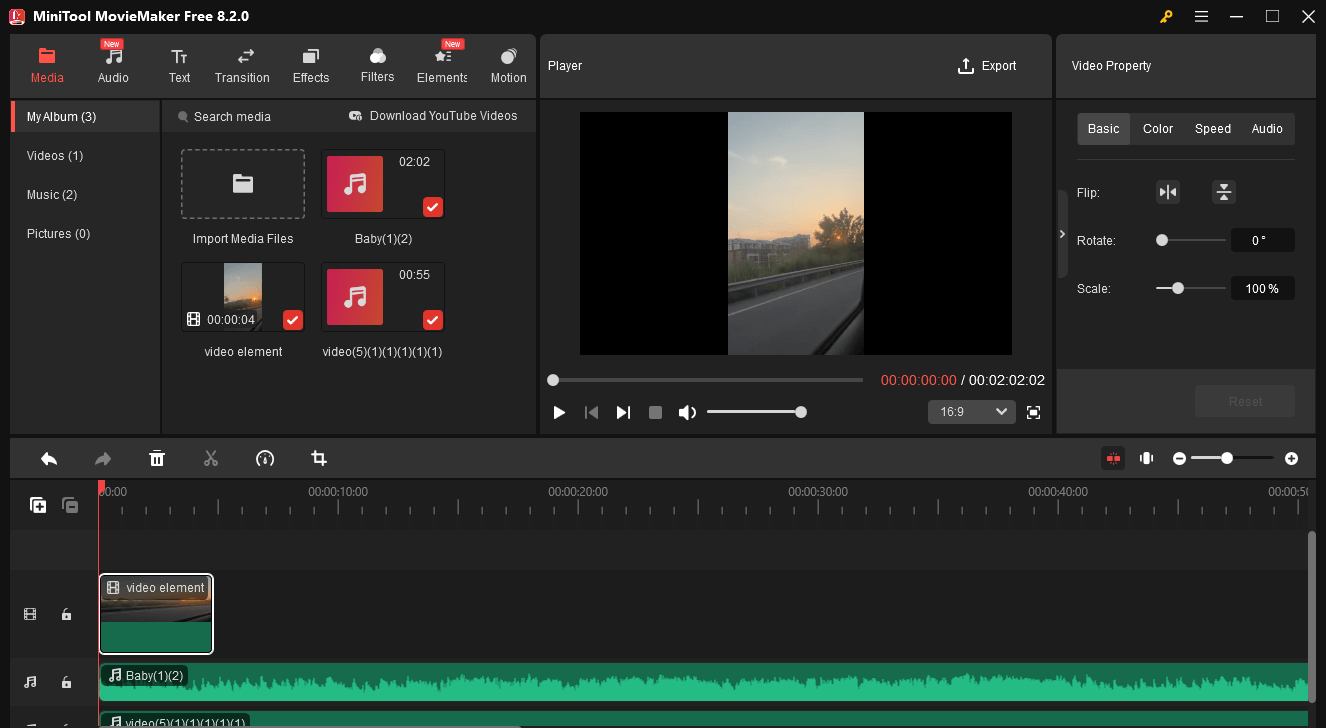Play the video preview

point(559,412)
